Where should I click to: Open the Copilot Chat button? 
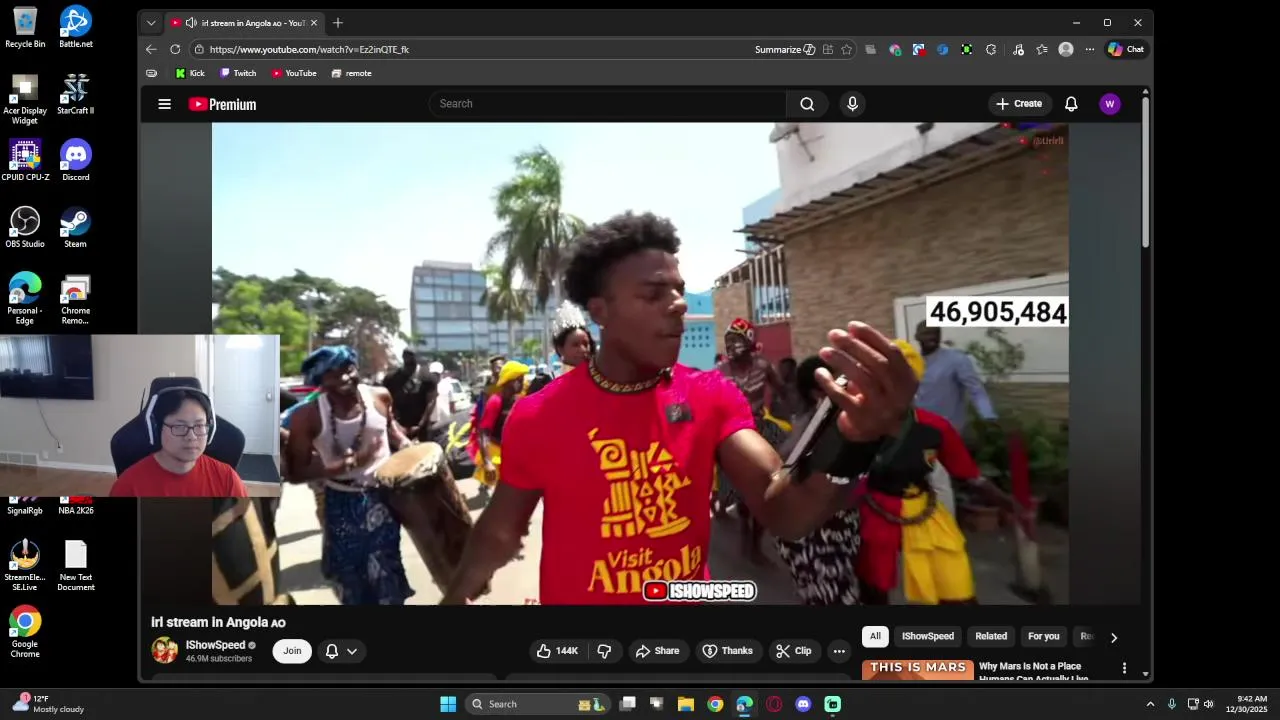(1127, 49)
